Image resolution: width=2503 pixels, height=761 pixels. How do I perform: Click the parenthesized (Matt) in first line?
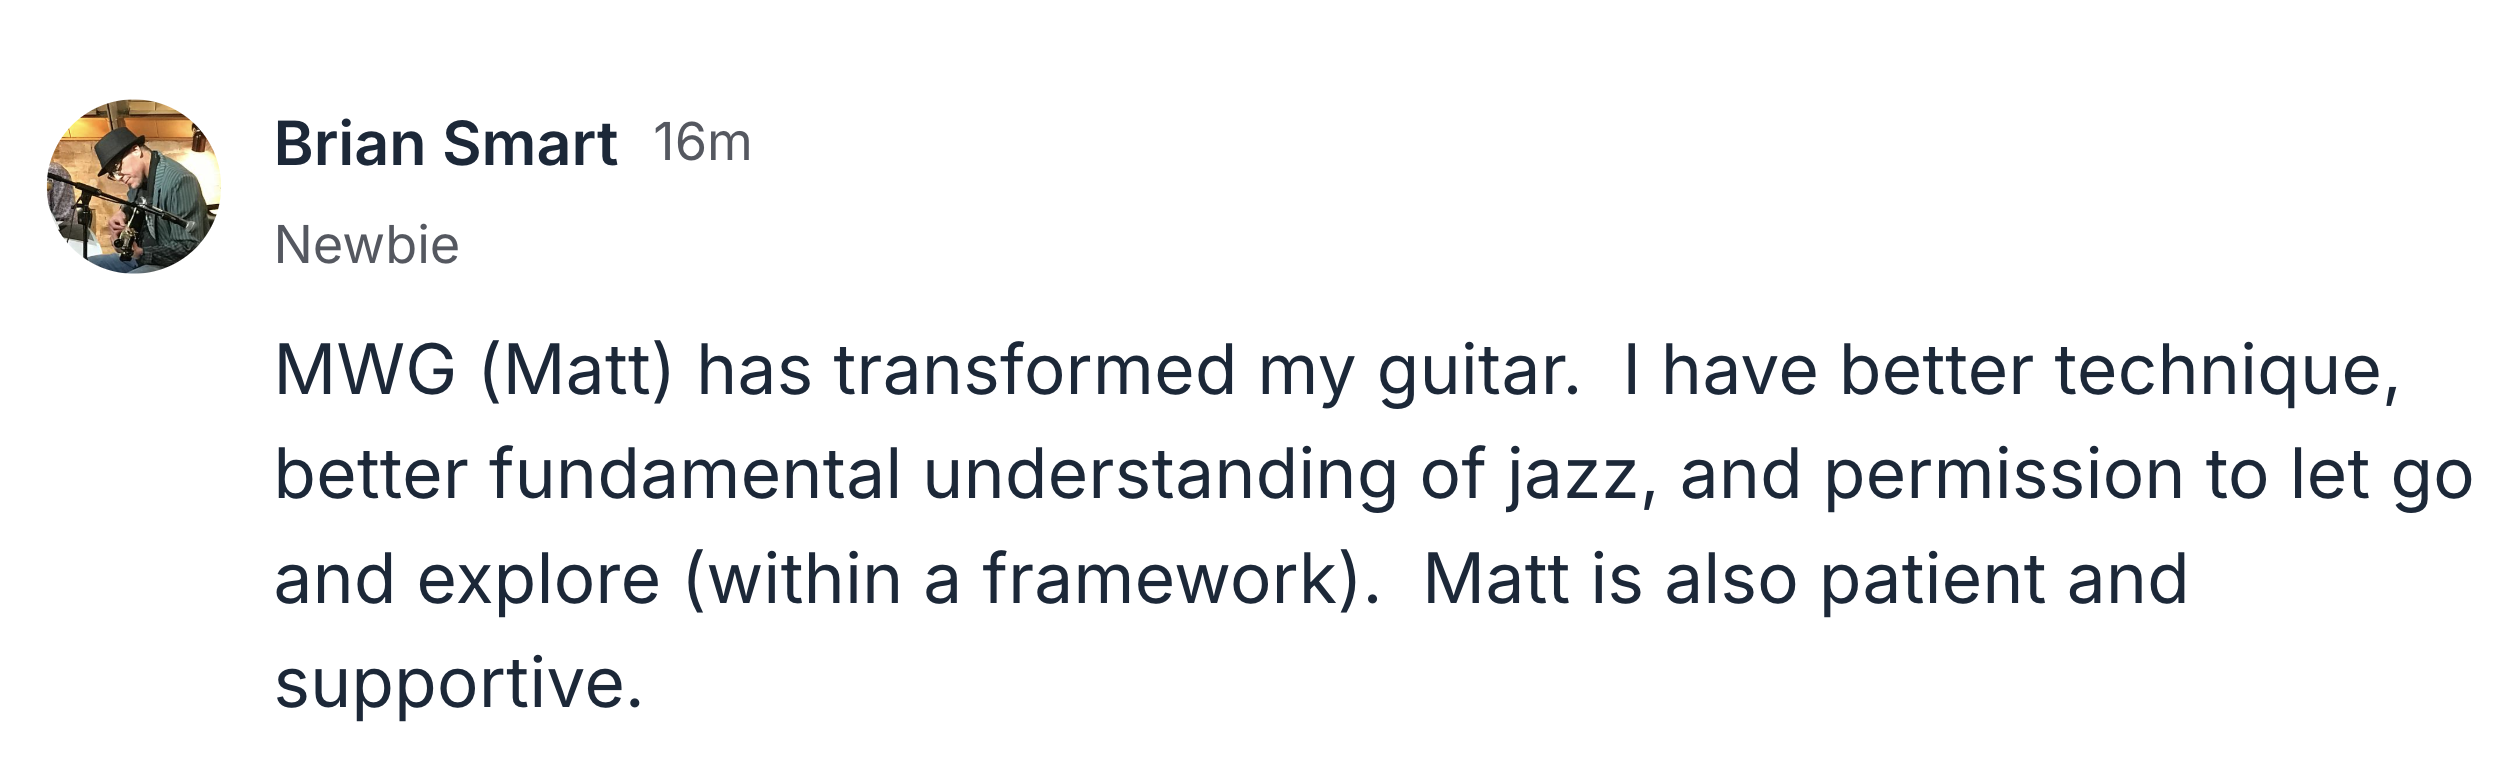(577, 372)
